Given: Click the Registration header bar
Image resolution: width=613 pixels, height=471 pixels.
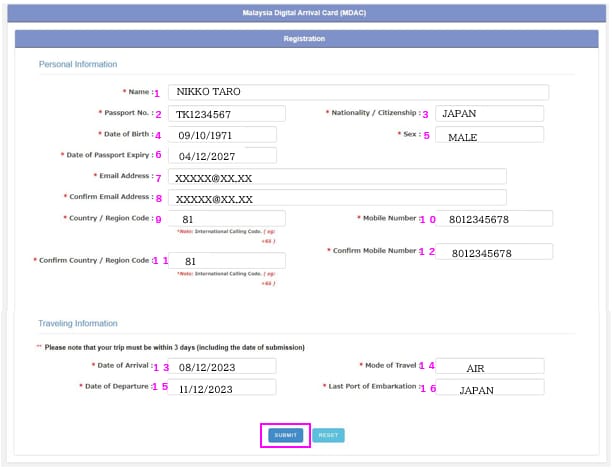Looking at the screenshot, I should [305, 39].
